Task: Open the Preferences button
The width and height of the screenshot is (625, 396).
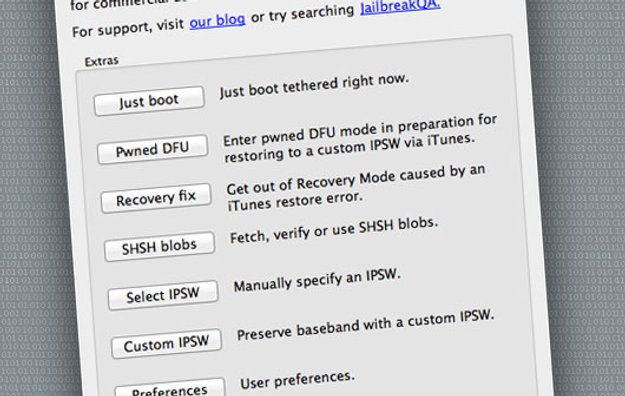Action: tap(170, 388)
